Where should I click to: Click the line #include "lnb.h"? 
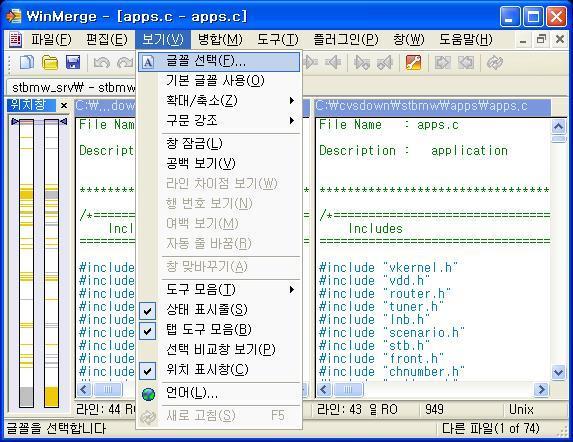click(374, 320)
